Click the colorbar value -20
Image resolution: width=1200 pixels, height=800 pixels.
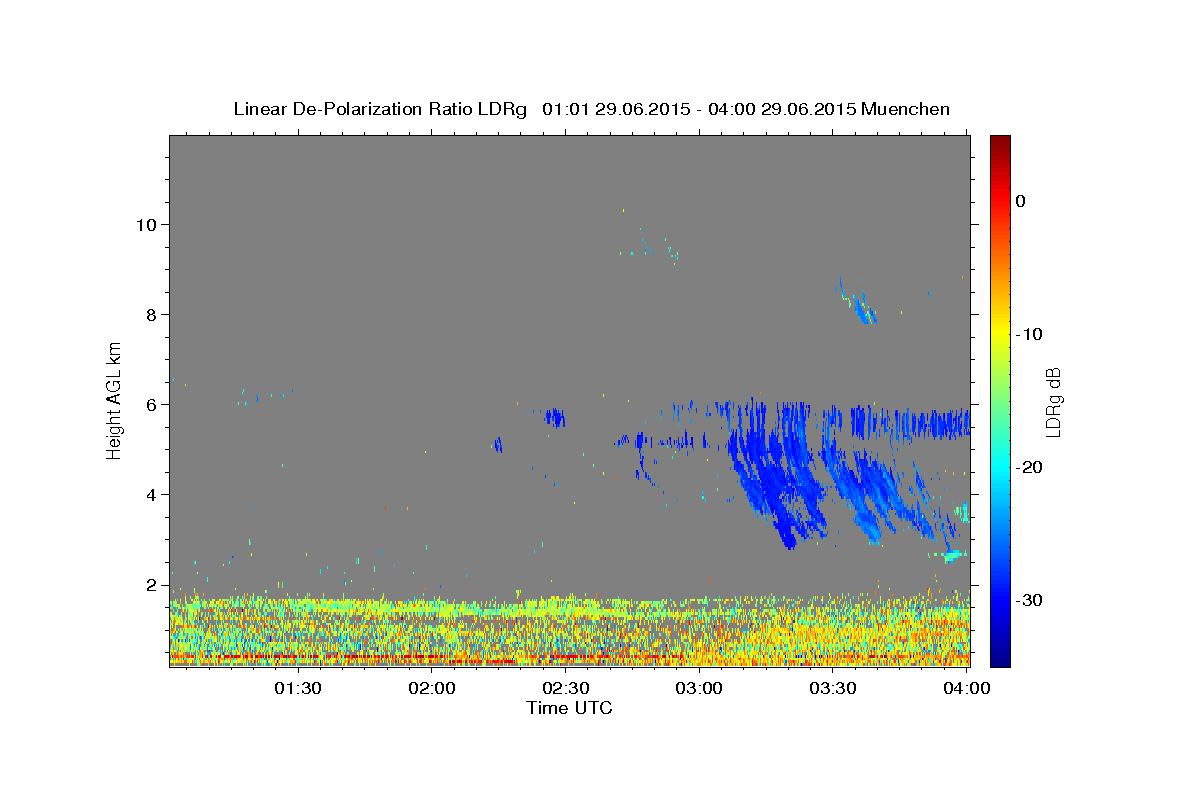pyautogui.click(x=1030, y=467)
